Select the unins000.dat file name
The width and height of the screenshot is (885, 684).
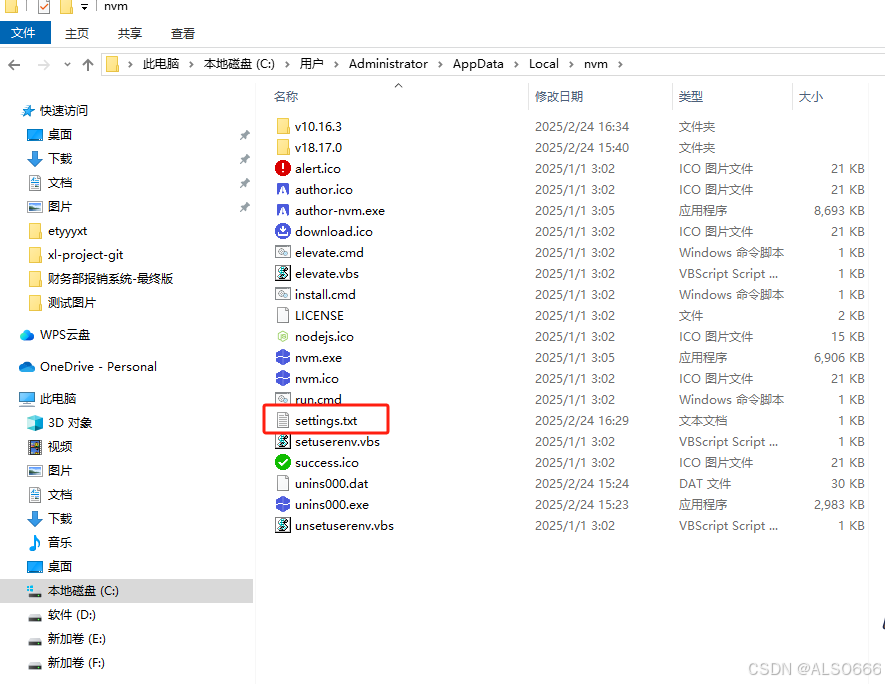tap(331, 484)
